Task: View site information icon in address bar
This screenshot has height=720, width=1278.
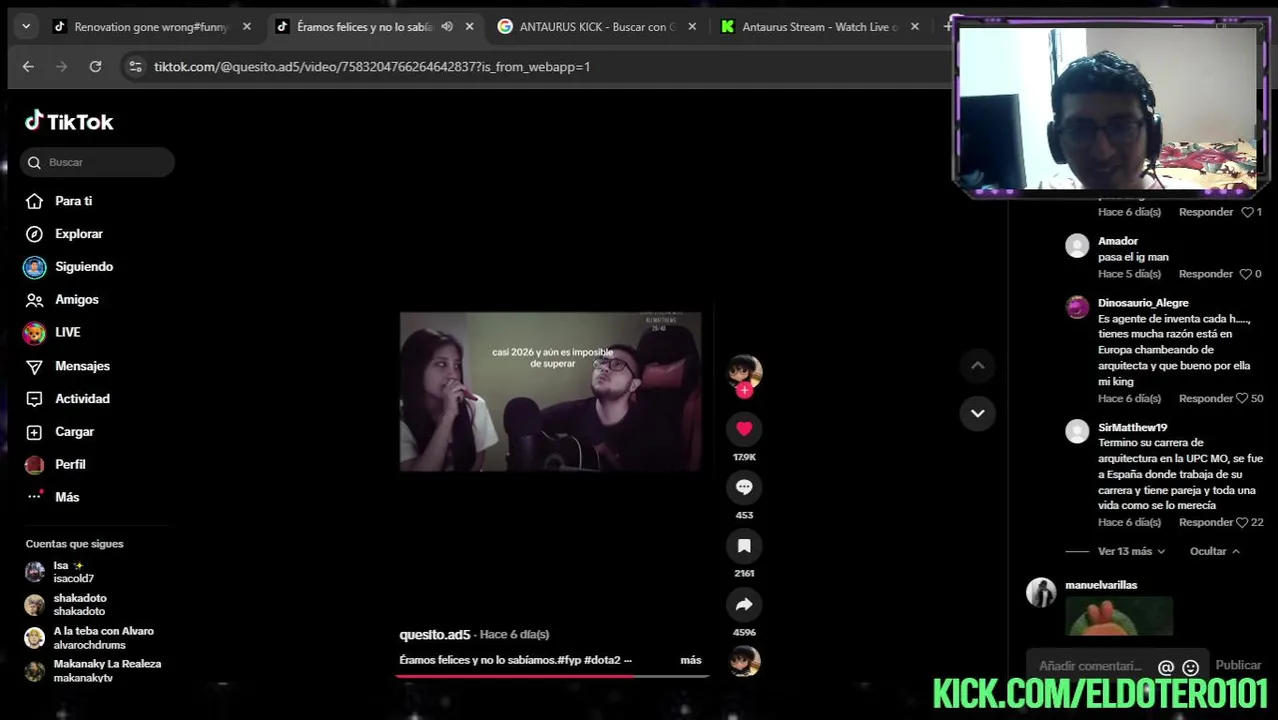Action: click(x=135, y=67)
